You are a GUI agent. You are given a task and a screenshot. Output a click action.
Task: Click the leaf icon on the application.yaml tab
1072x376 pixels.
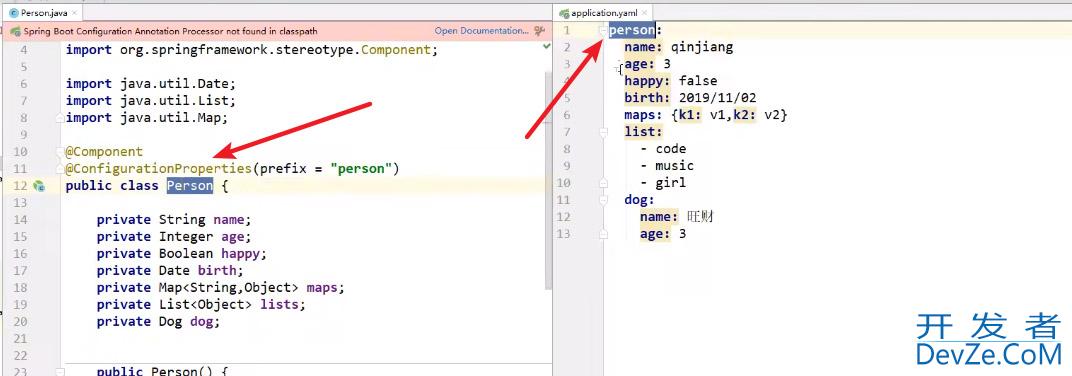[564, 13]
